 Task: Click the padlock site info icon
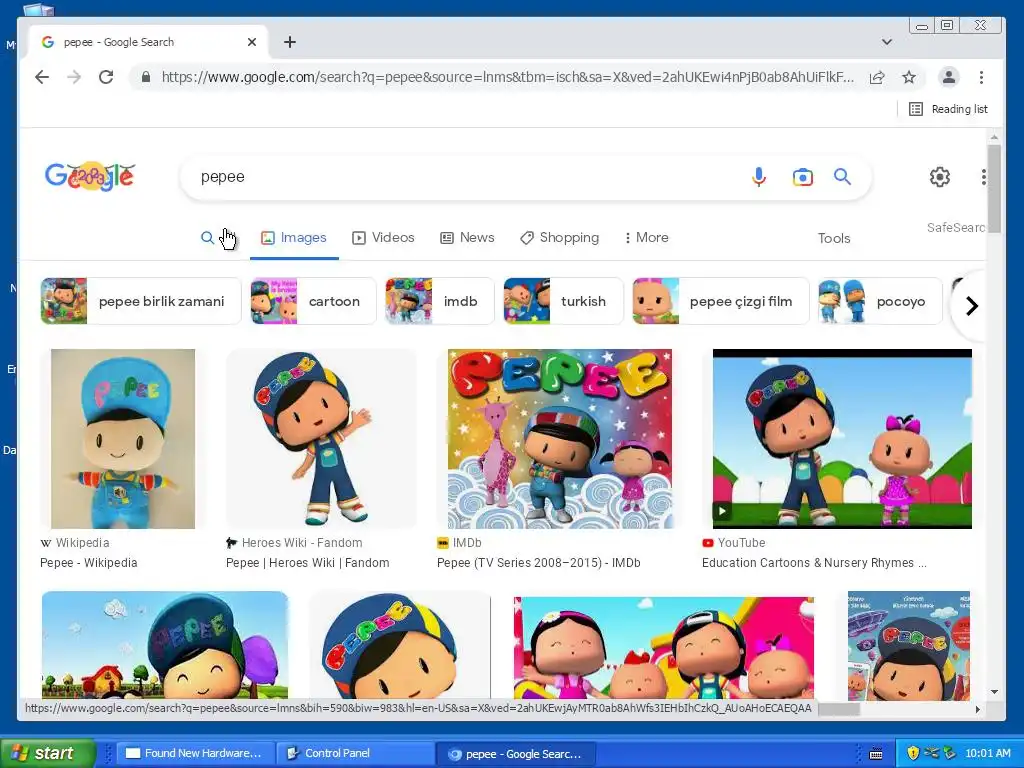point(146,77)
